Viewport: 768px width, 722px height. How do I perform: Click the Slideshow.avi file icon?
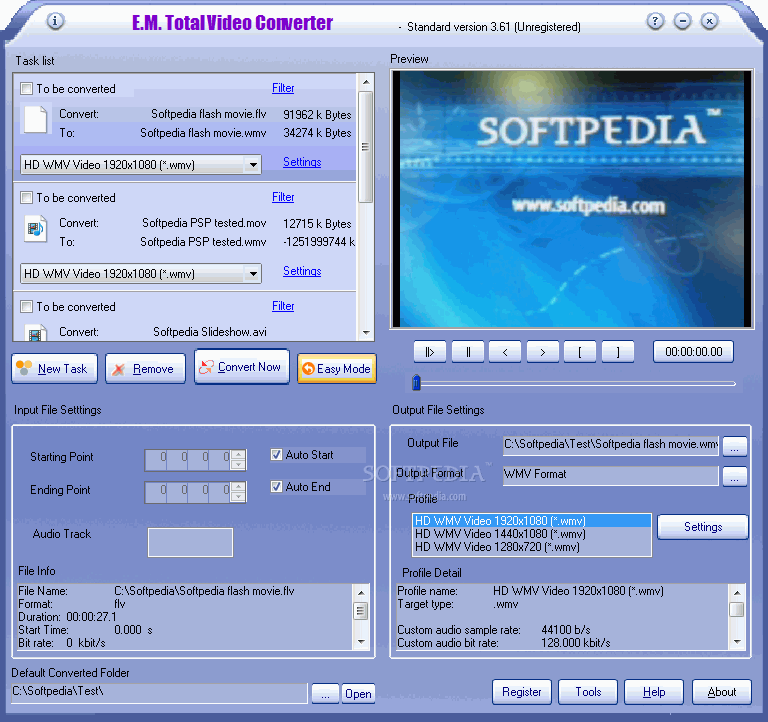point(36,333)
